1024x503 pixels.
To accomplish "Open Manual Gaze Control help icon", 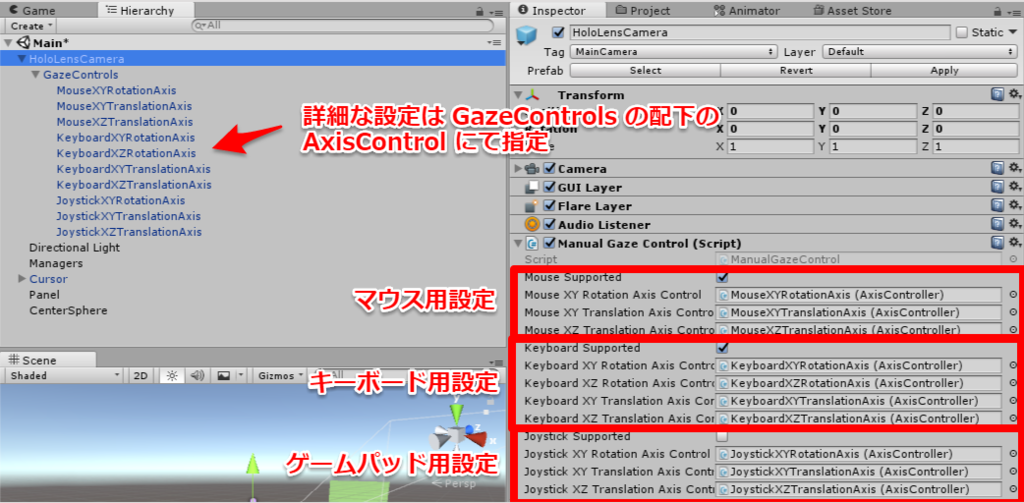I will click(x=998, y=243).
